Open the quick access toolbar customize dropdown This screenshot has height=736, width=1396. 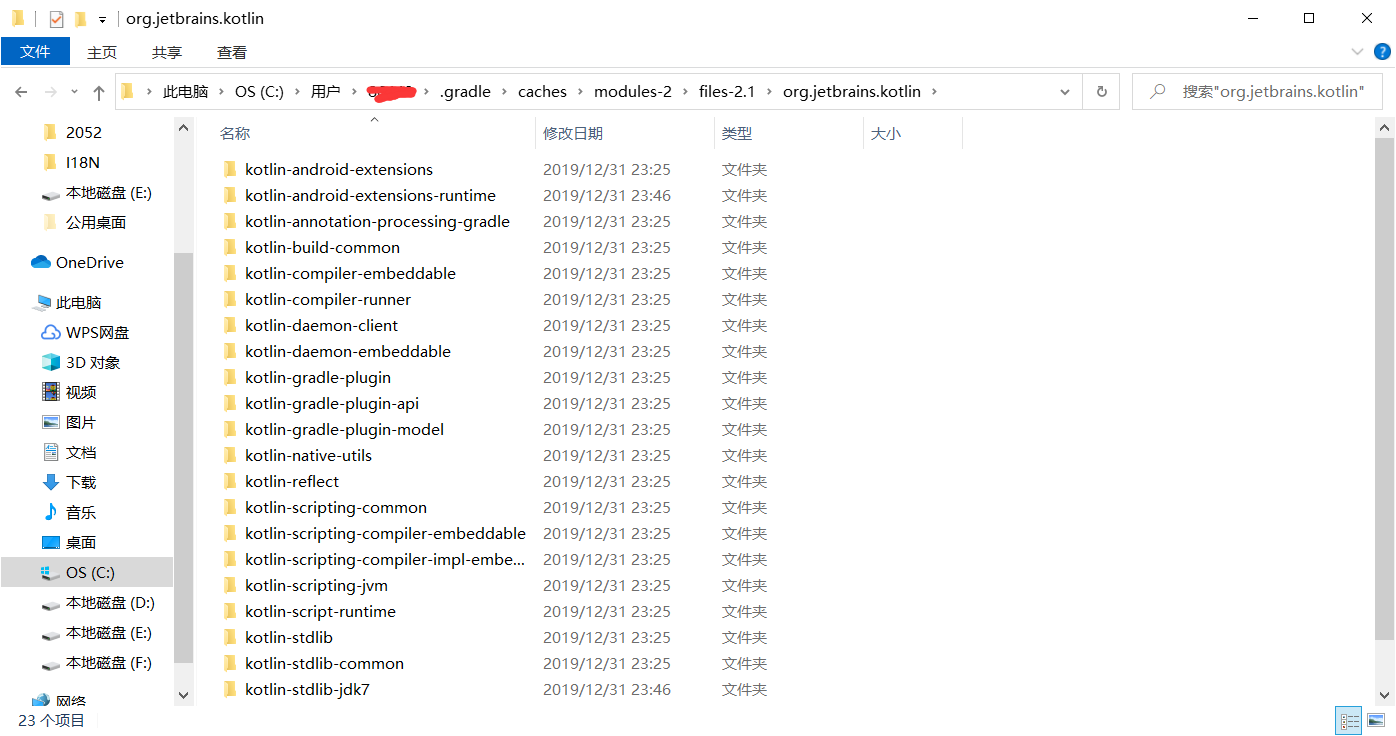click(x=102, y=19)
